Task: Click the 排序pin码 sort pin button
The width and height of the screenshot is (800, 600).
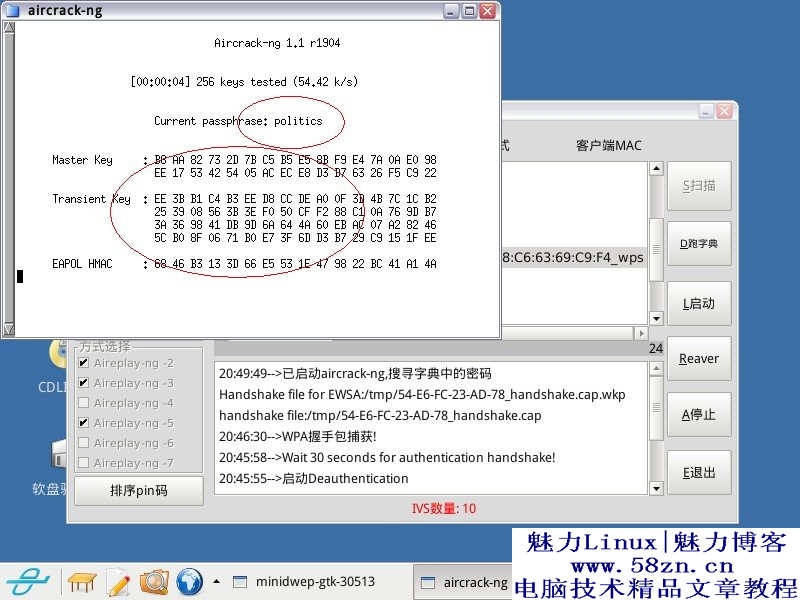Action: (x=139, y=490)
